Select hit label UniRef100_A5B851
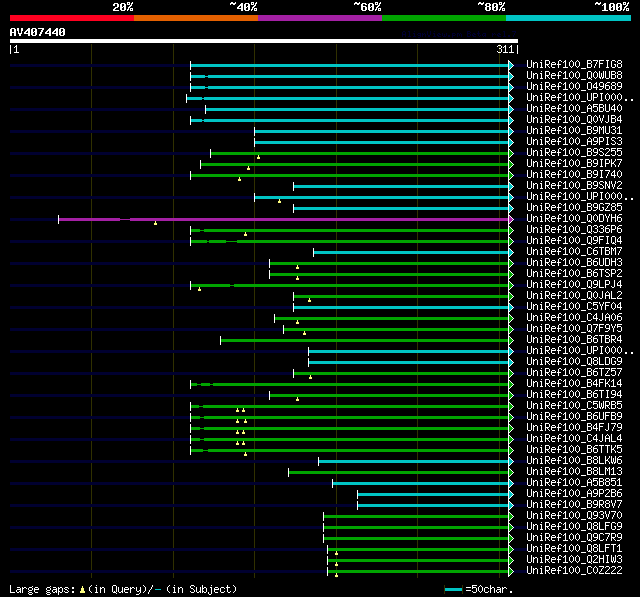The height and width of the screenshot is (597, 640). click(574, 483)
